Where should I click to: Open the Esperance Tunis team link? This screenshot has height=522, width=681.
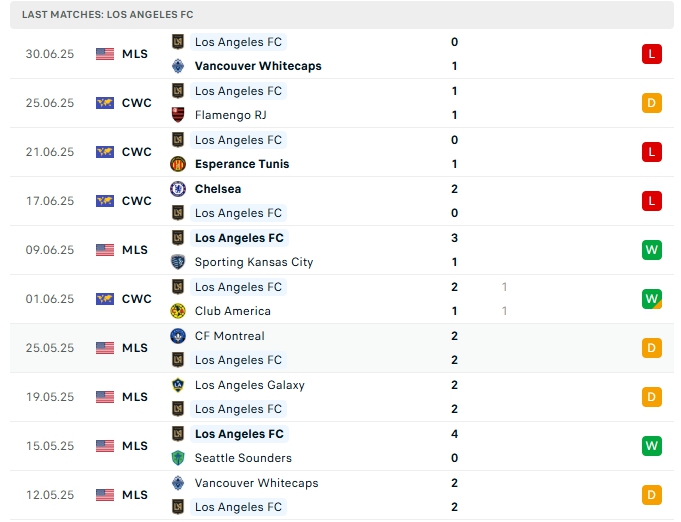click(x=242, y=164)
